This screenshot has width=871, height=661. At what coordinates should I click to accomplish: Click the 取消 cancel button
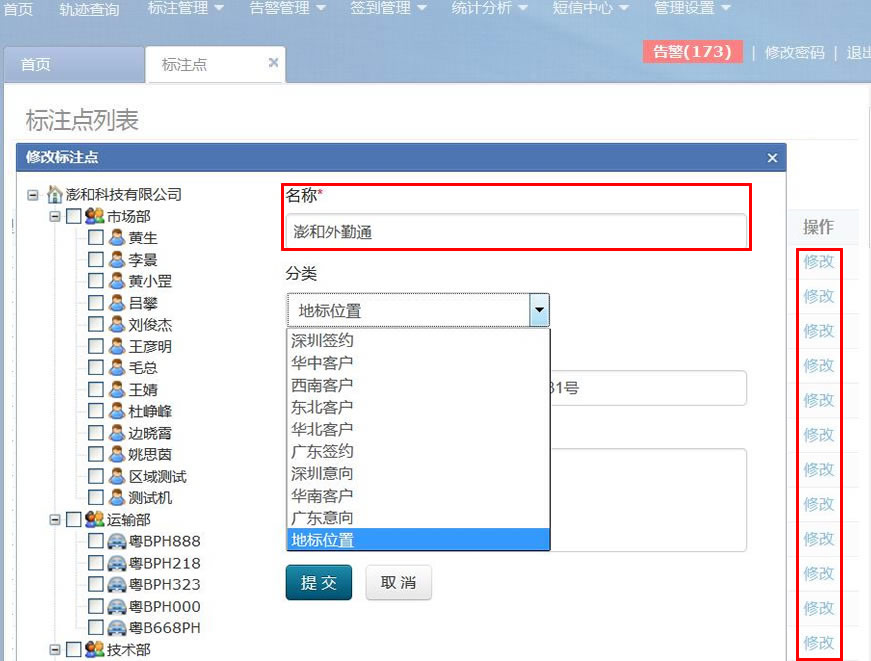tap(398, 583)
